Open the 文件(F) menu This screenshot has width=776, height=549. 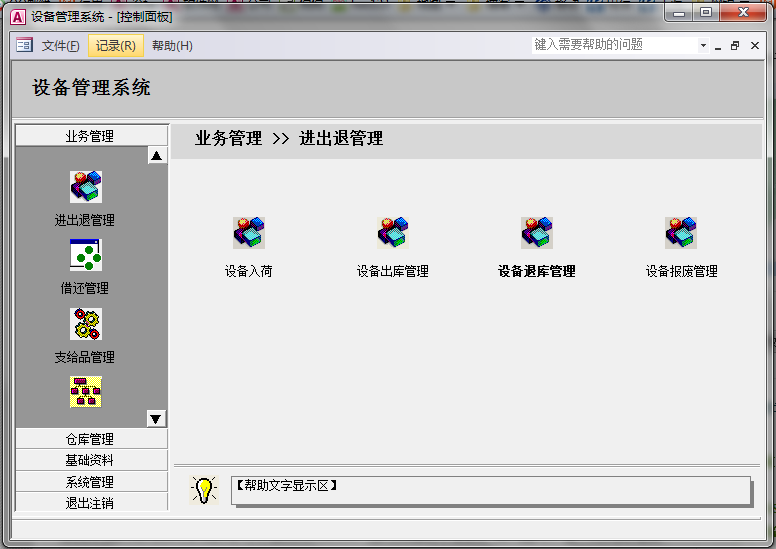click(x=60, y=46)
